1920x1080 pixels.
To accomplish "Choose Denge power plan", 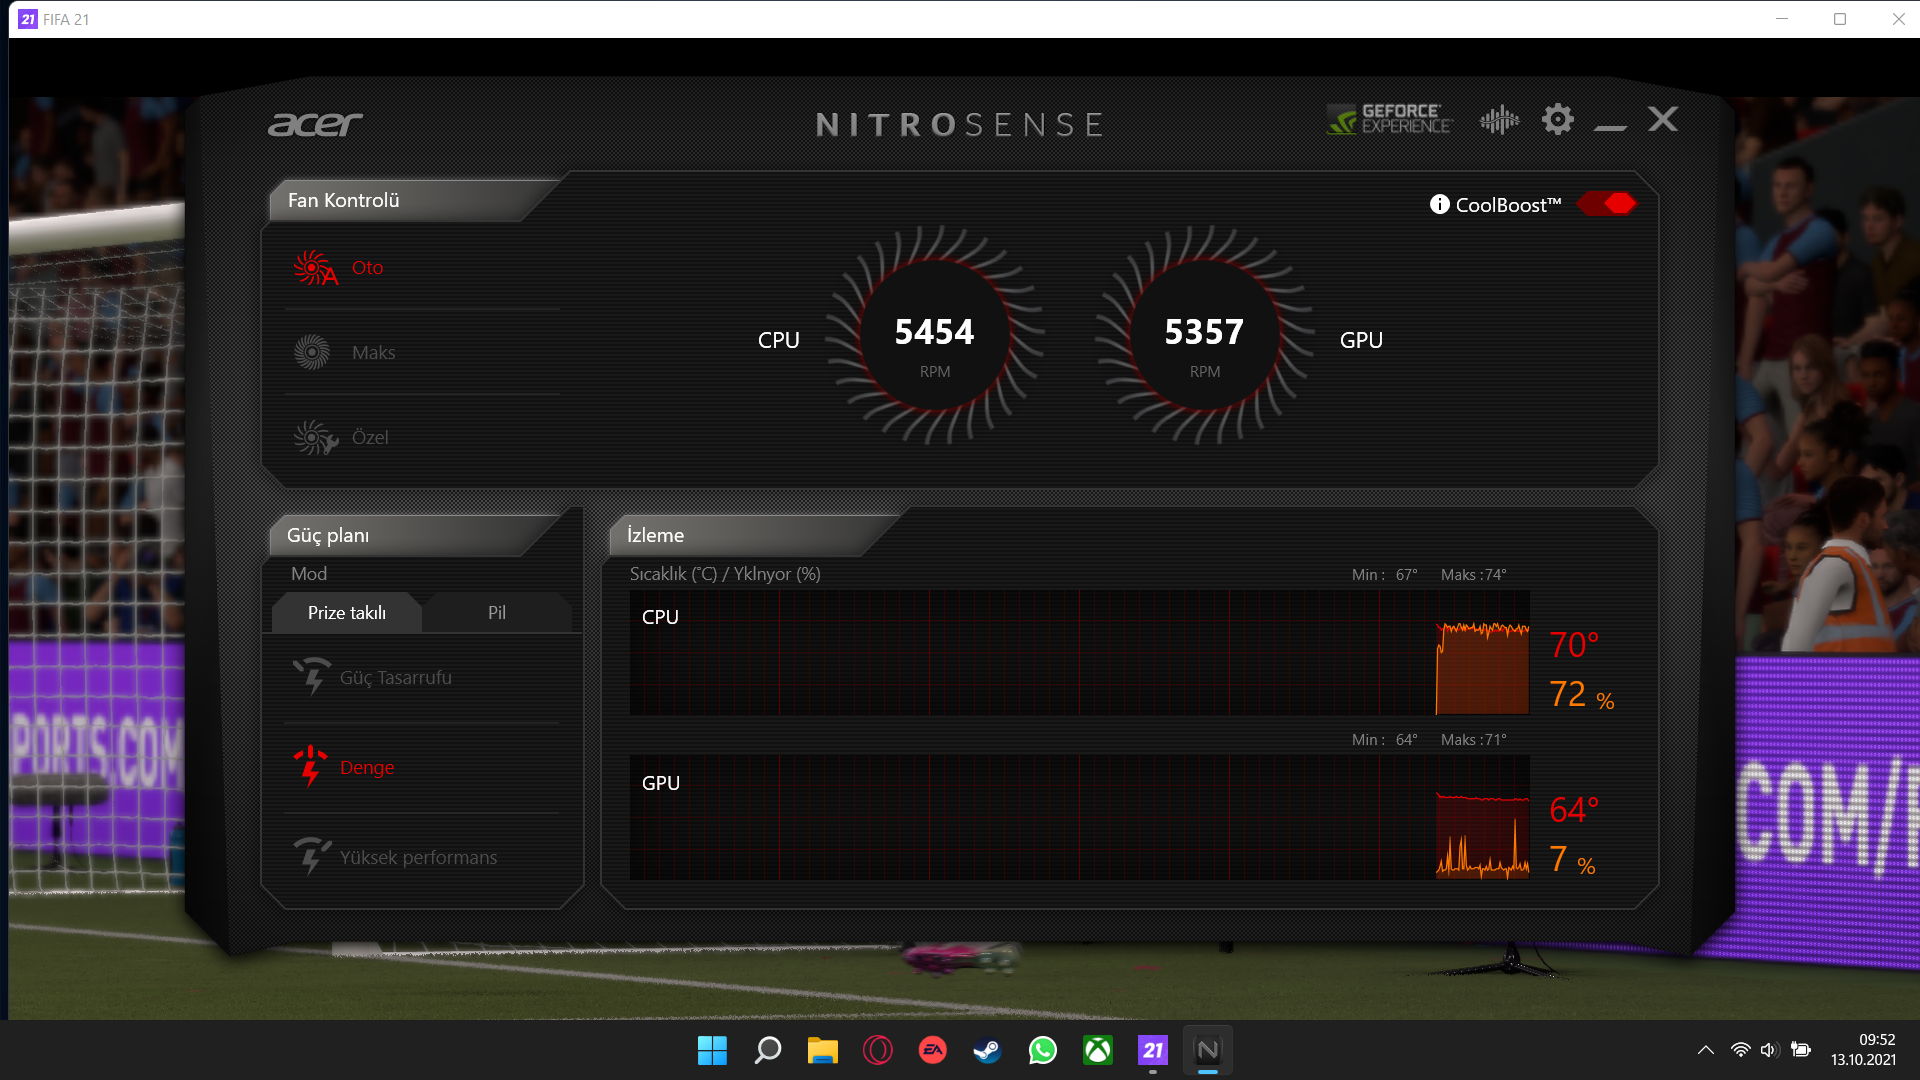I will pyautogui.click(x=366, y=768).
